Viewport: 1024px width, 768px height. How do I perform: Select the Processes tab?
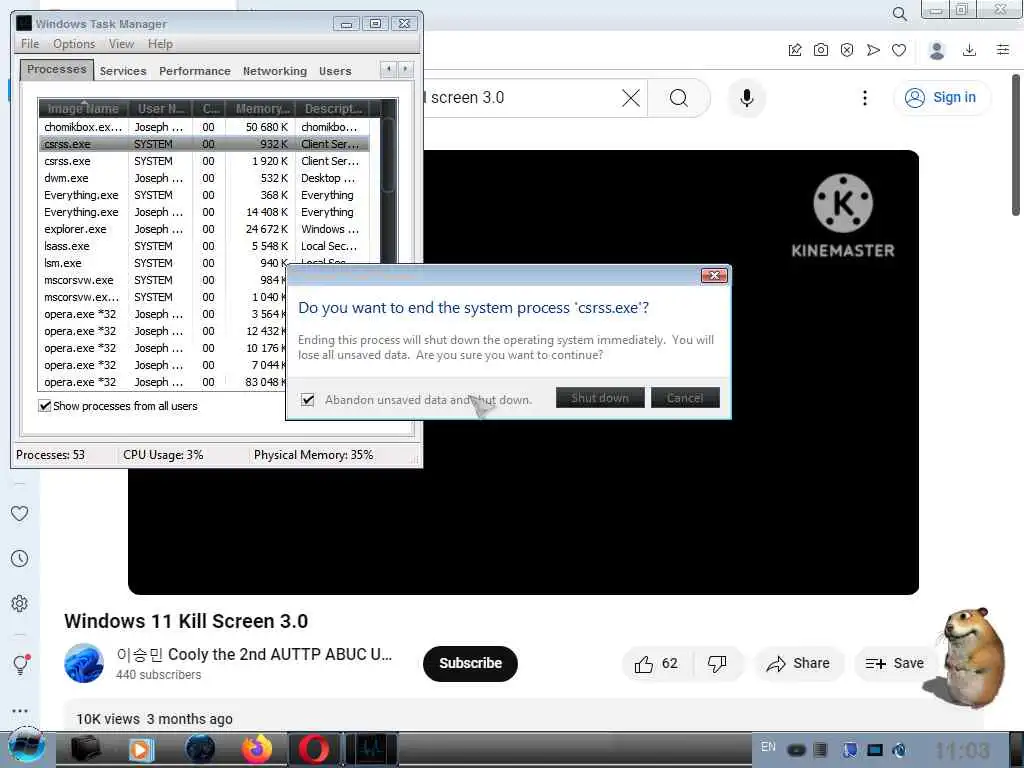pyautogui.click(x=57, y=69)
